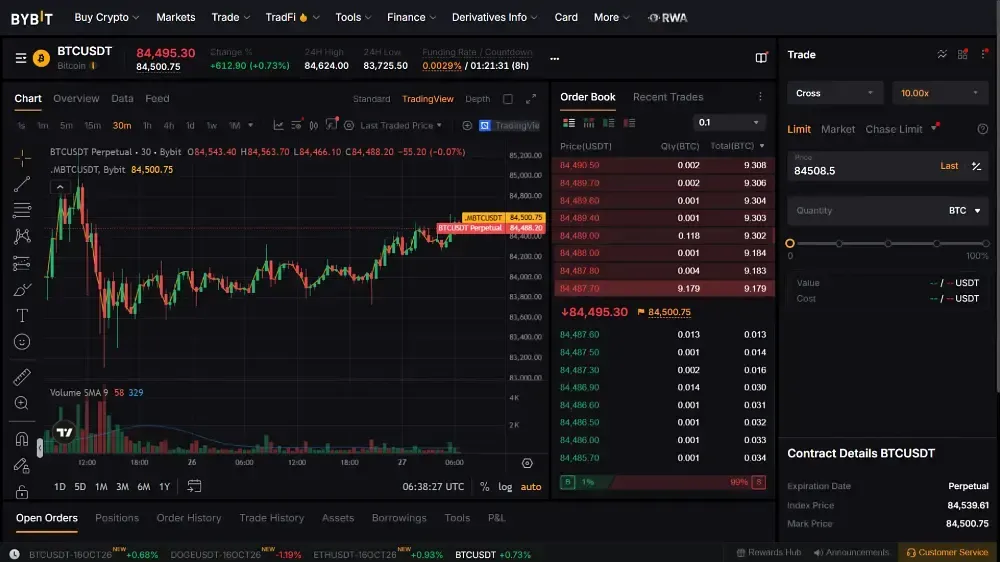The image size is (1000, 562).
Task: Open the 10.00x leverage dropdown
Action: click(940, 93)
